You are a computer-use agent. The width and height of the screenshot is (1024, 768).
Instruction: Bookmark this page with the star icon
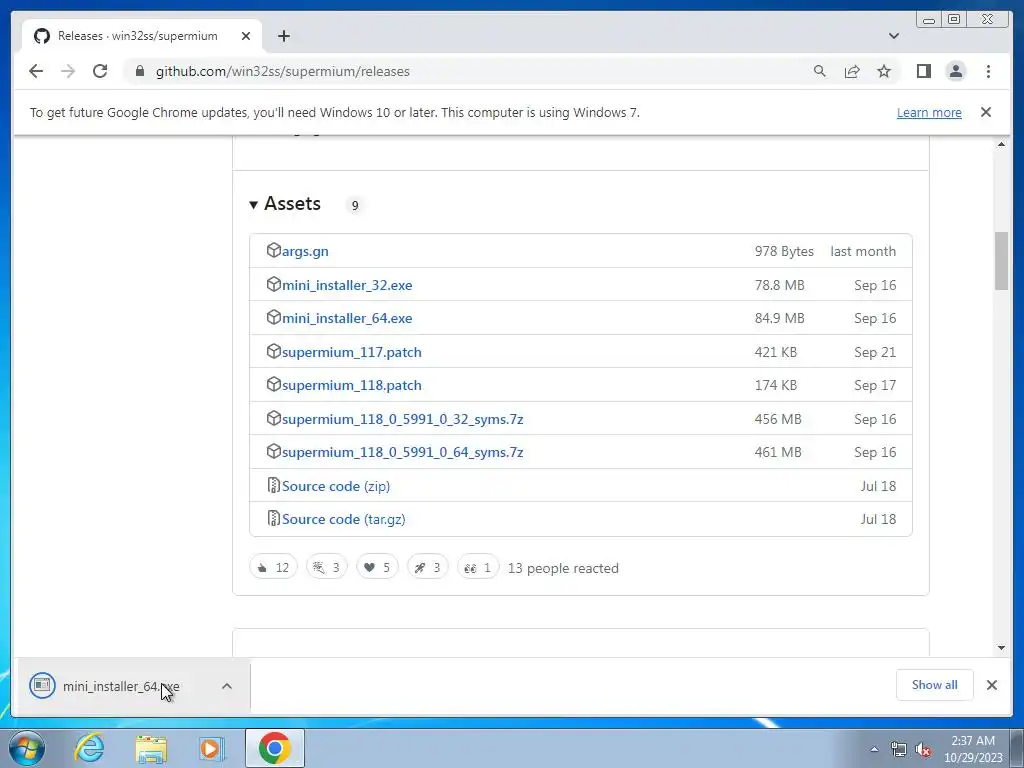(x=884, y=71)
